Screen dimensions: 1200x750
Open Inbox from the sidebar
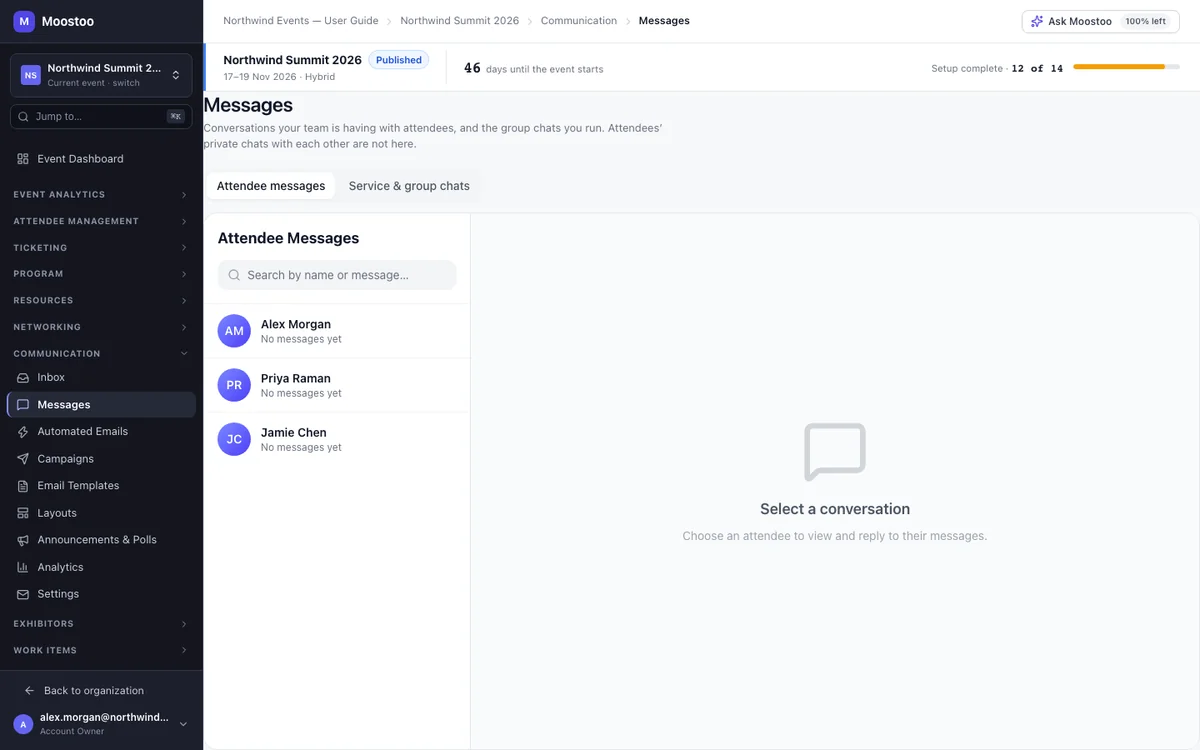(x=101, y=378)
